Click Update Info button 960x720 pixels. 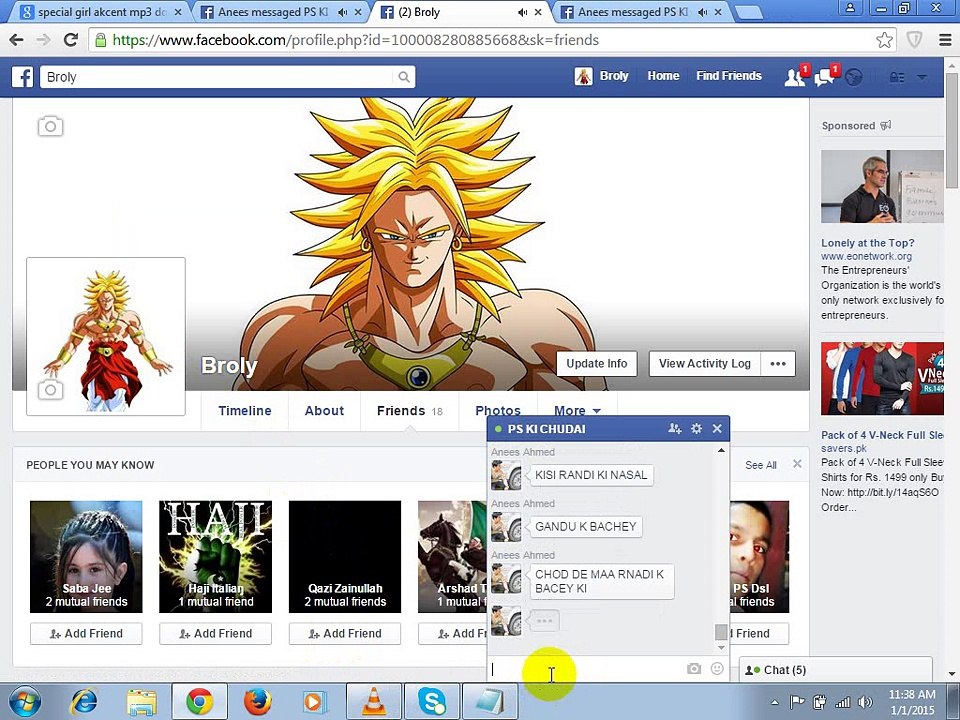click(x=596, y=364)
